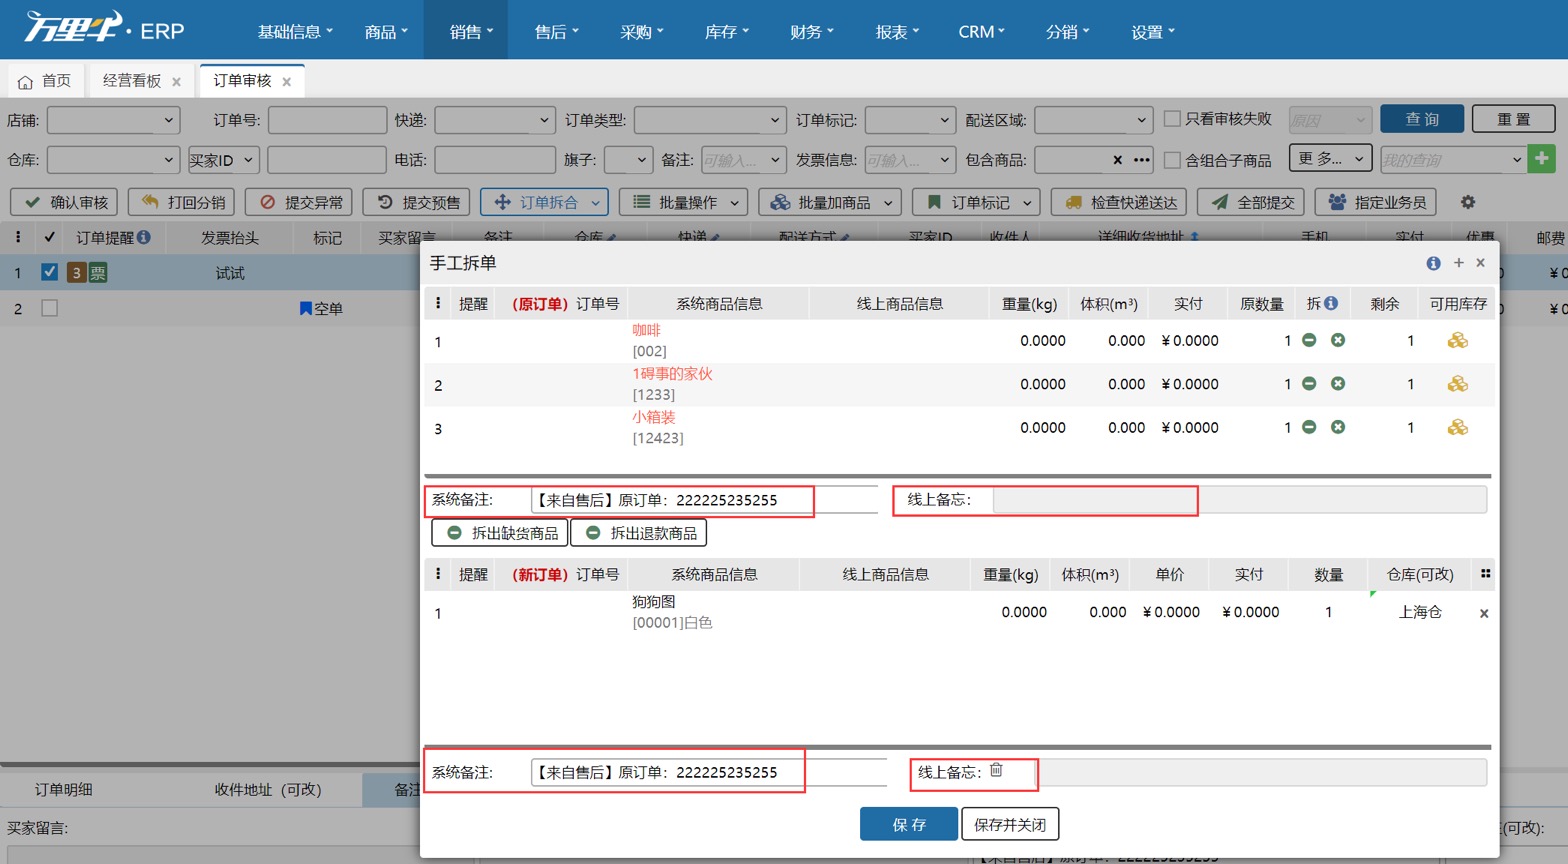The width and height of the screenshot is (1568, 864).
Task: Open the 库存 menu
Action: [x=727, y=32]
